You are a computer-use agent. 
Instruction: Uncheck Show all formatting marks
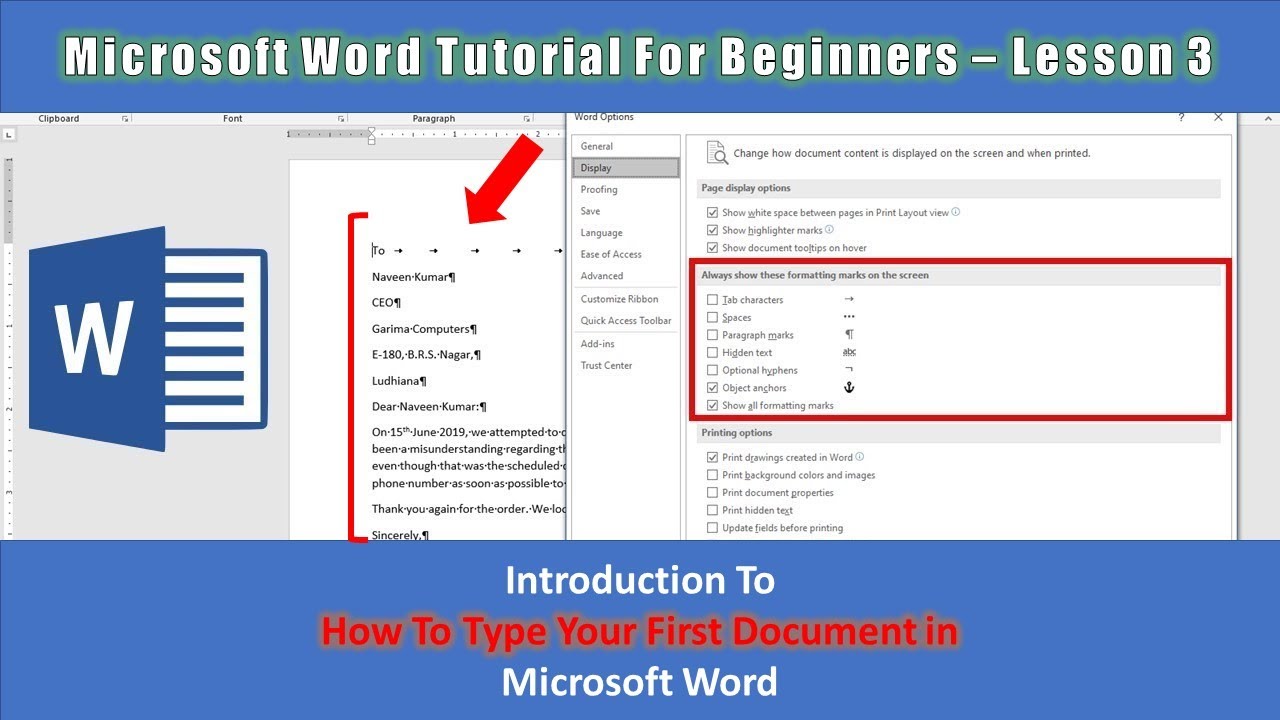click(712, 406)
